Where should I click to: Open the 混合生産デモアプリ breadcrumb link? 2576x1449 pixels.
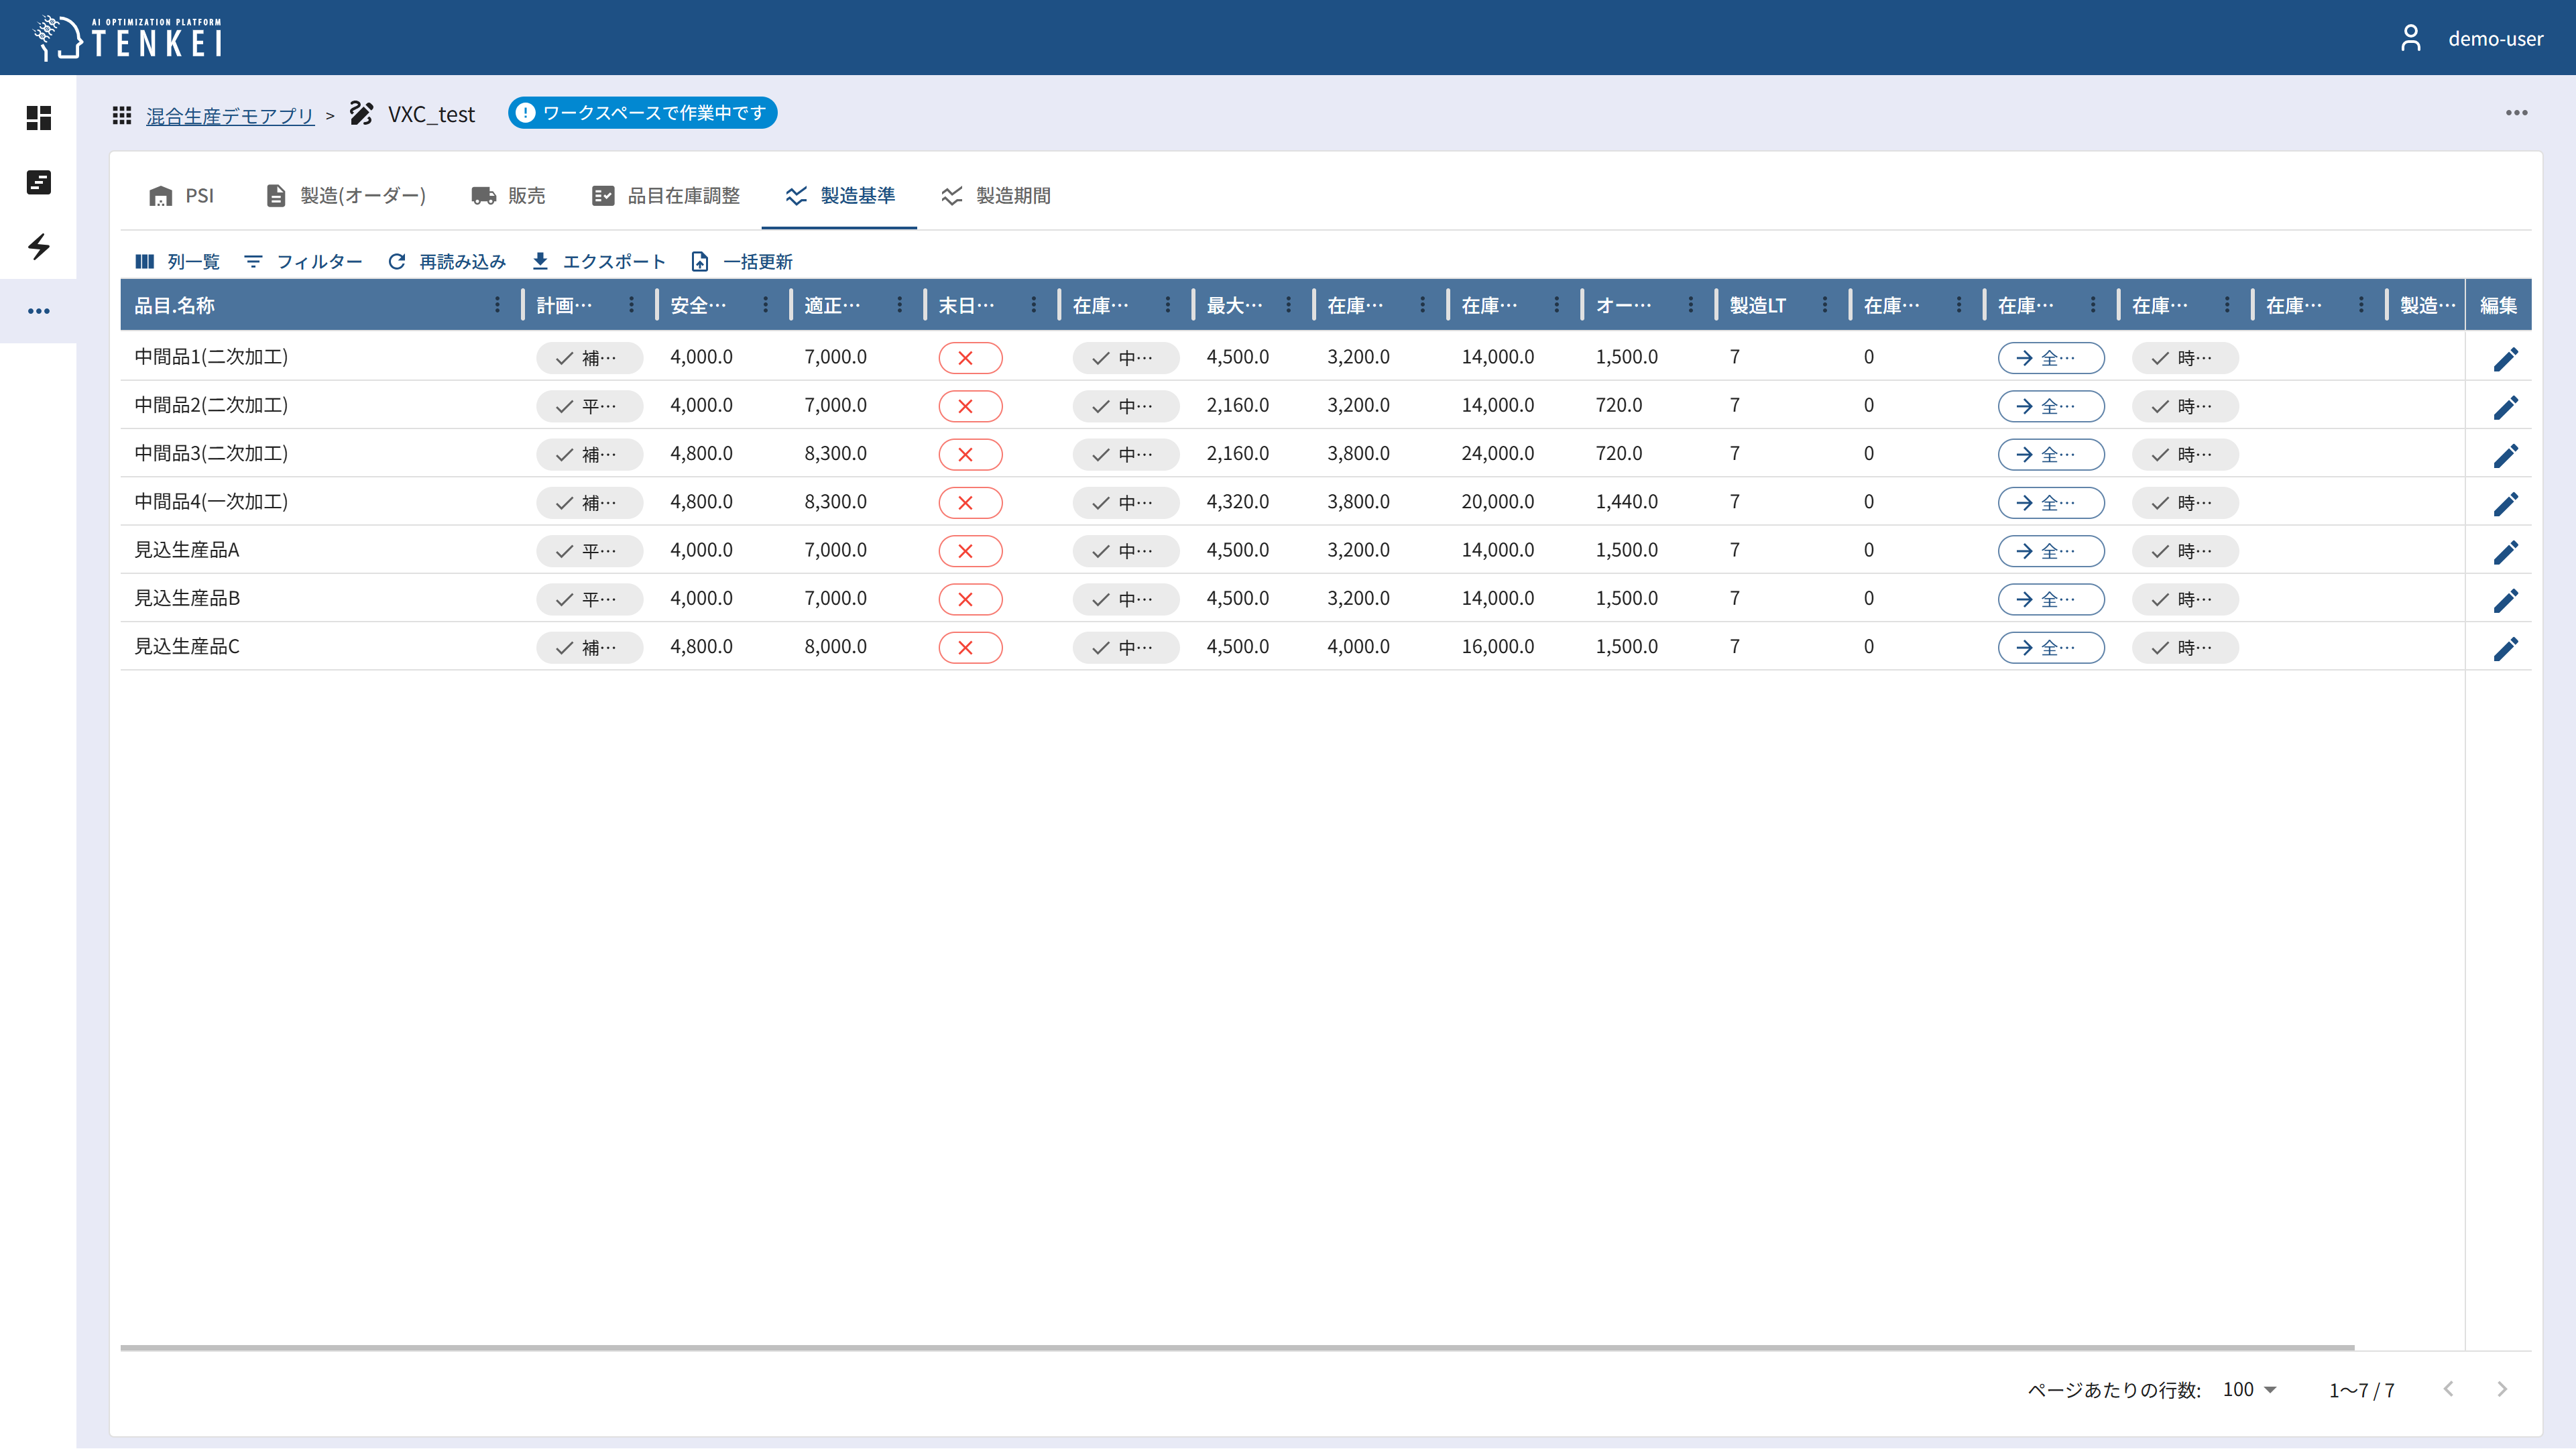(230, 115)
